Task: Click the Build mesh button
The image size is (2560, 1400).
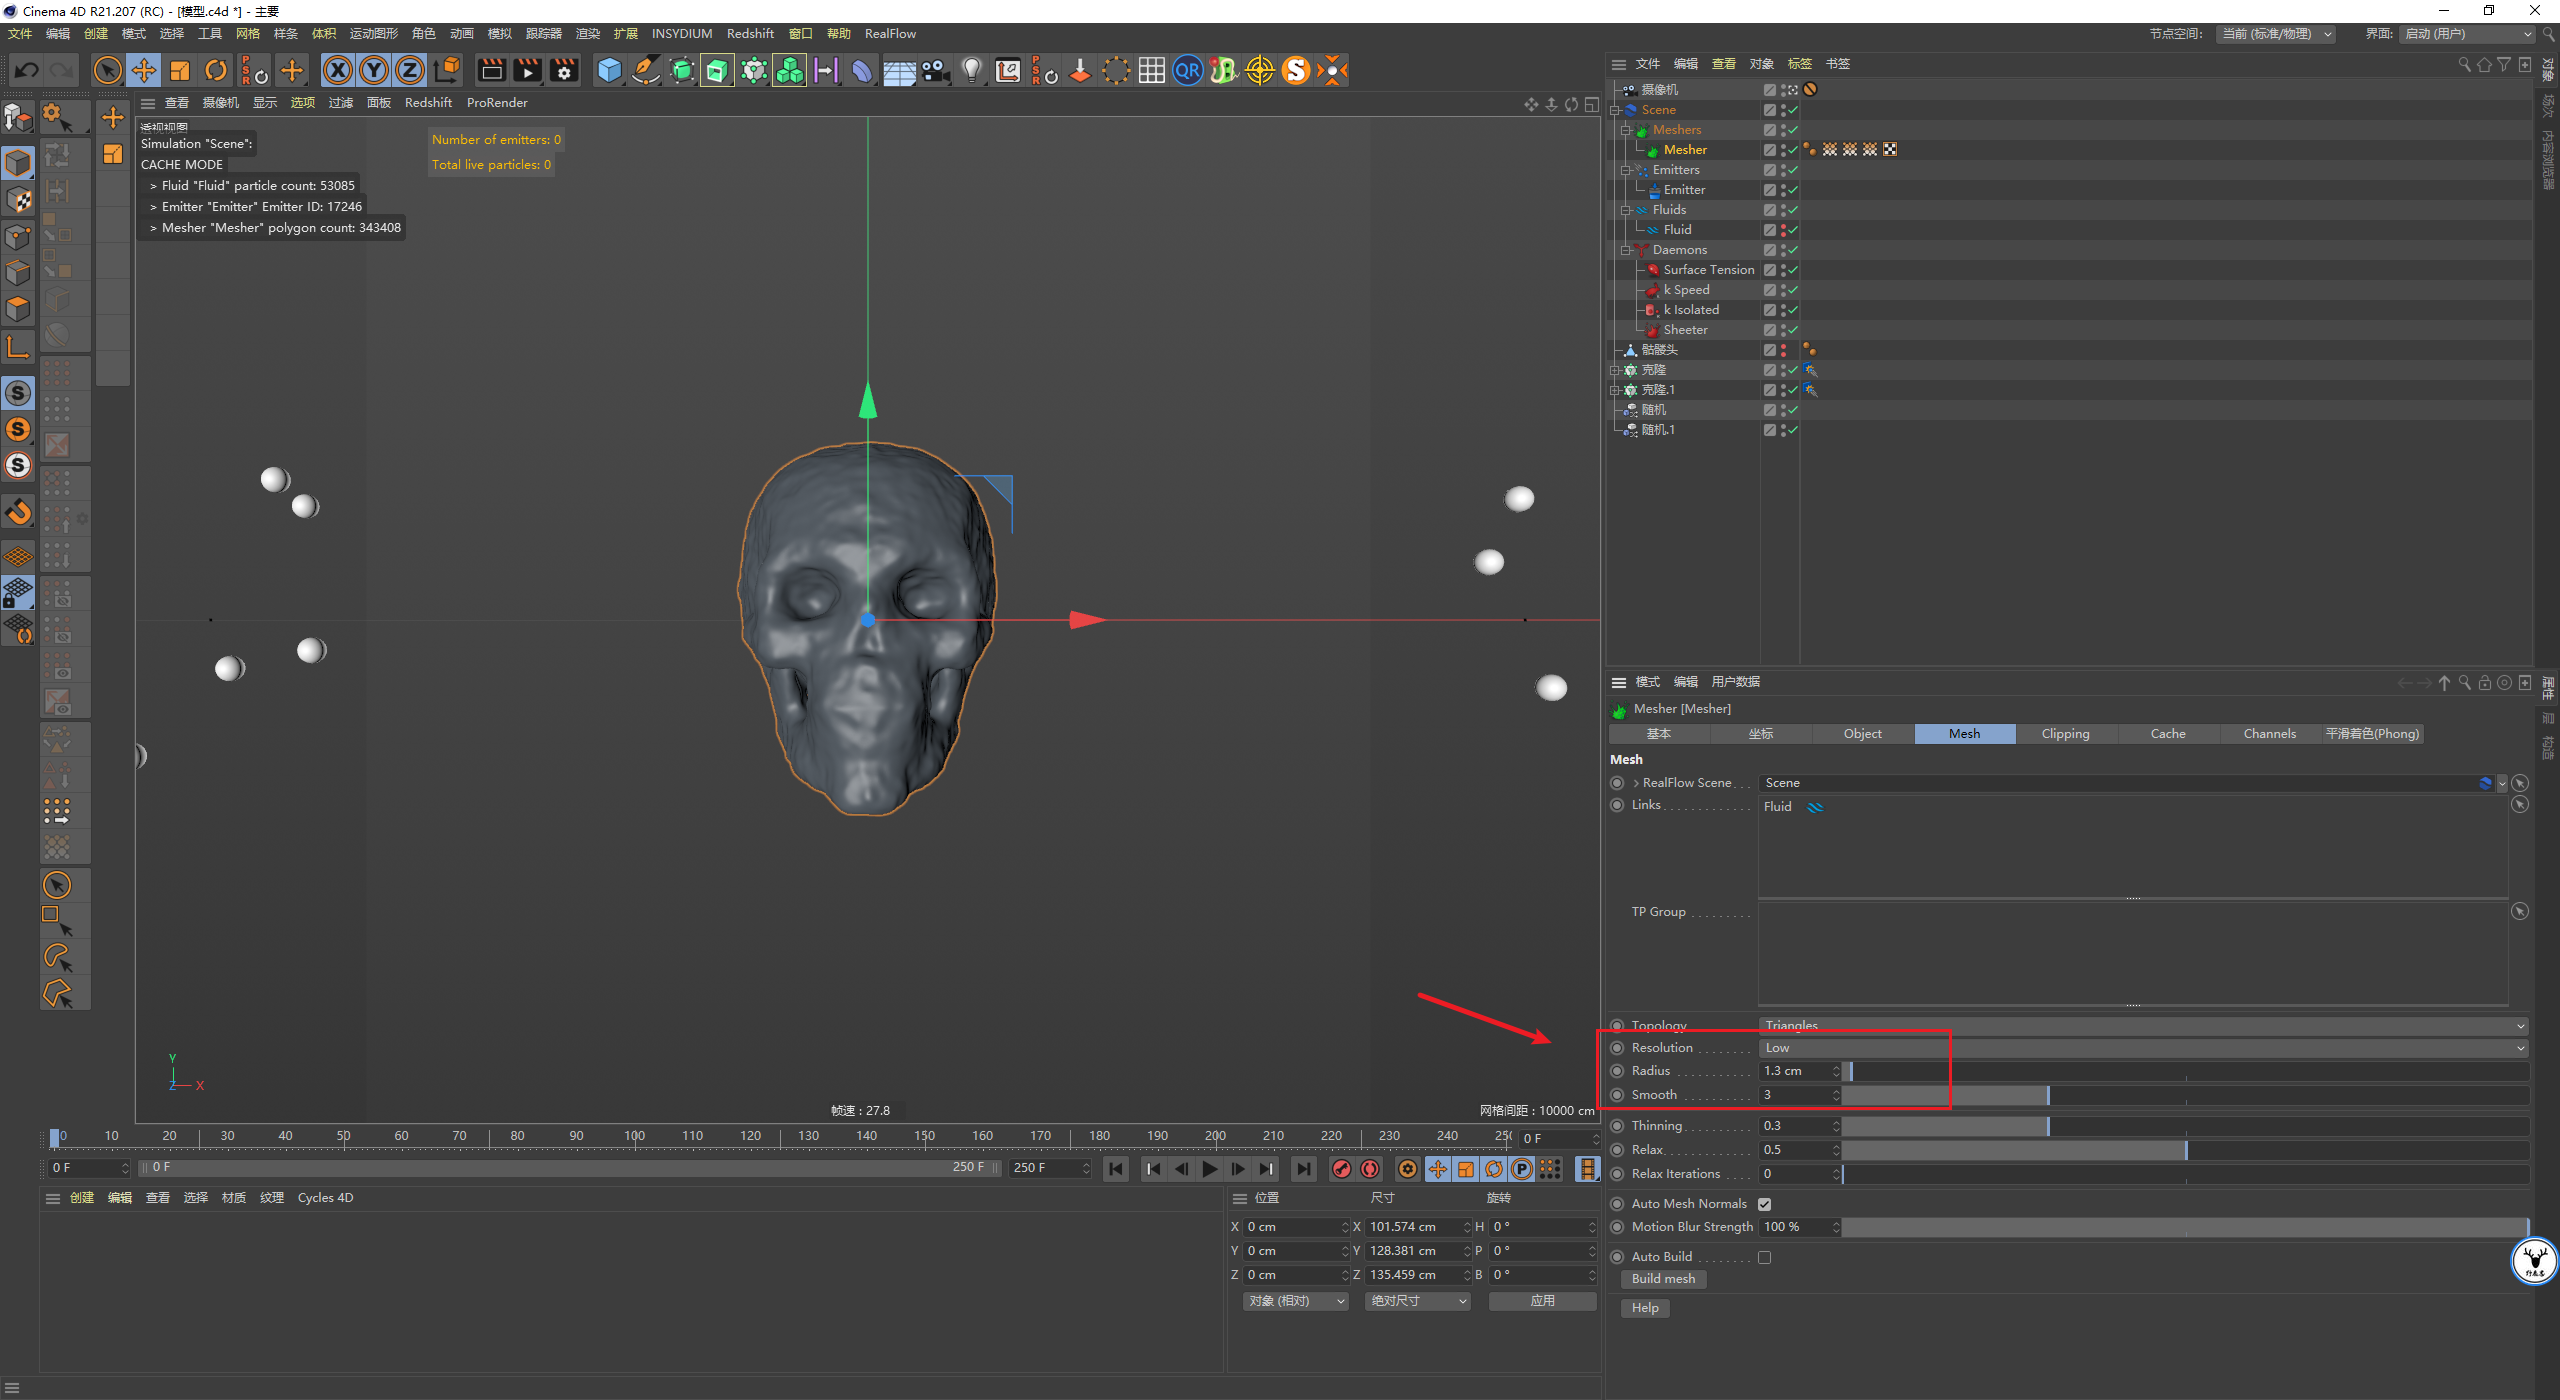Action: point(1663,1279)
